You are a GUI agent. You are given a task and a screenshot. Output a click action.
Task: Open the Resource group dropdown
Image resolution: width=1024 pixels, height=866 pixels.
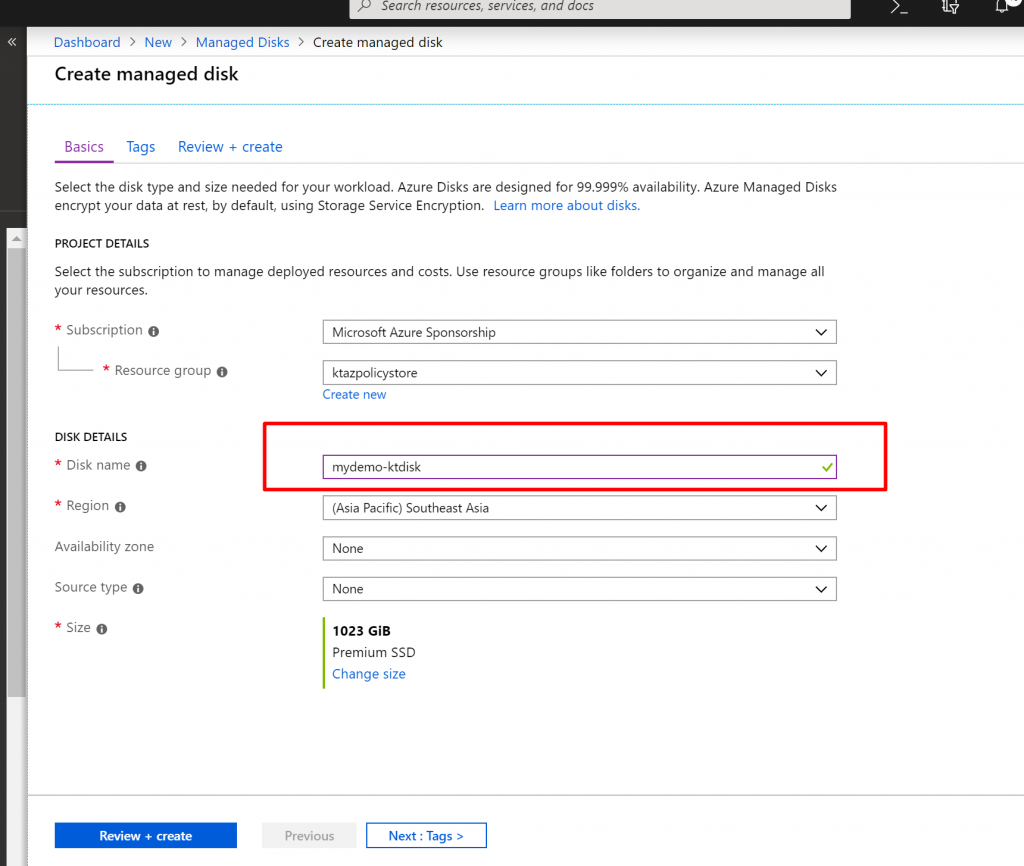579,373
